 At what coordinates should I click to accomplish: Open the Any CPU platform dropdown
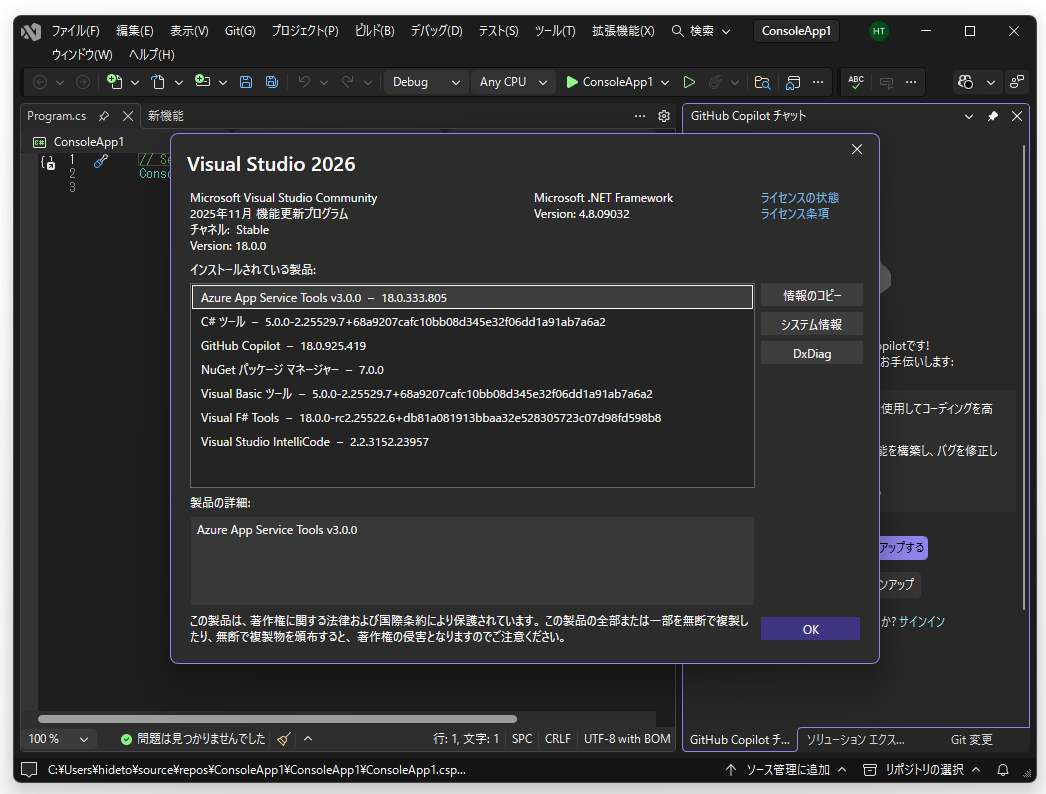tap(512, 82)
